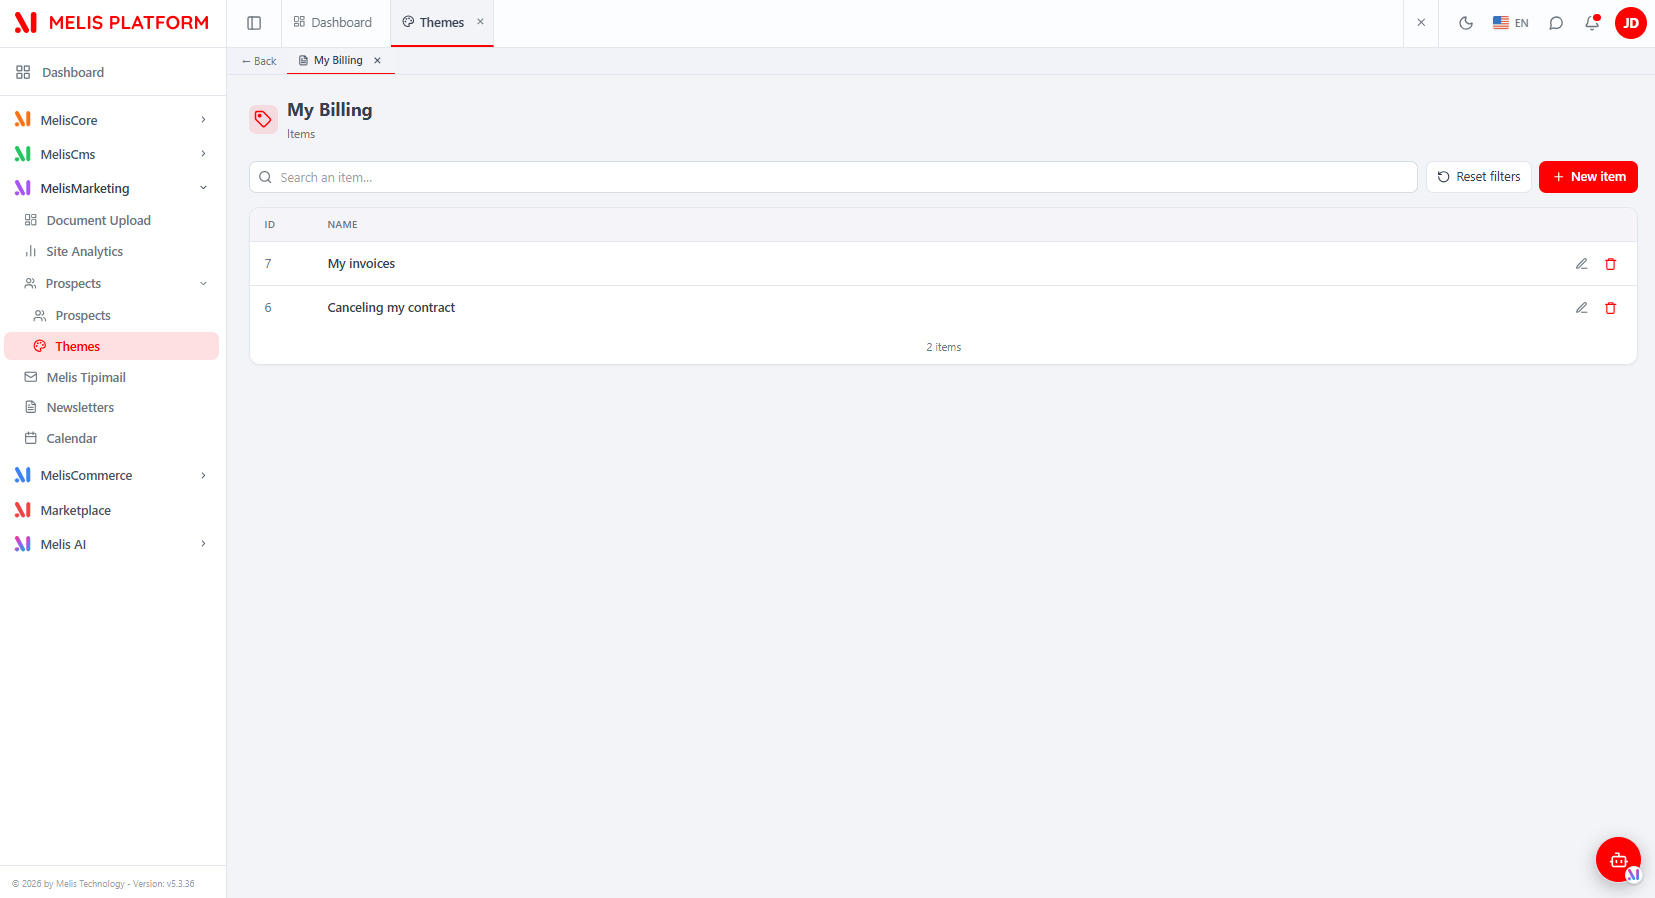Expand the MelisCms menu
This screenshot has height=898, width=1655.
click(x=113, y=154)
